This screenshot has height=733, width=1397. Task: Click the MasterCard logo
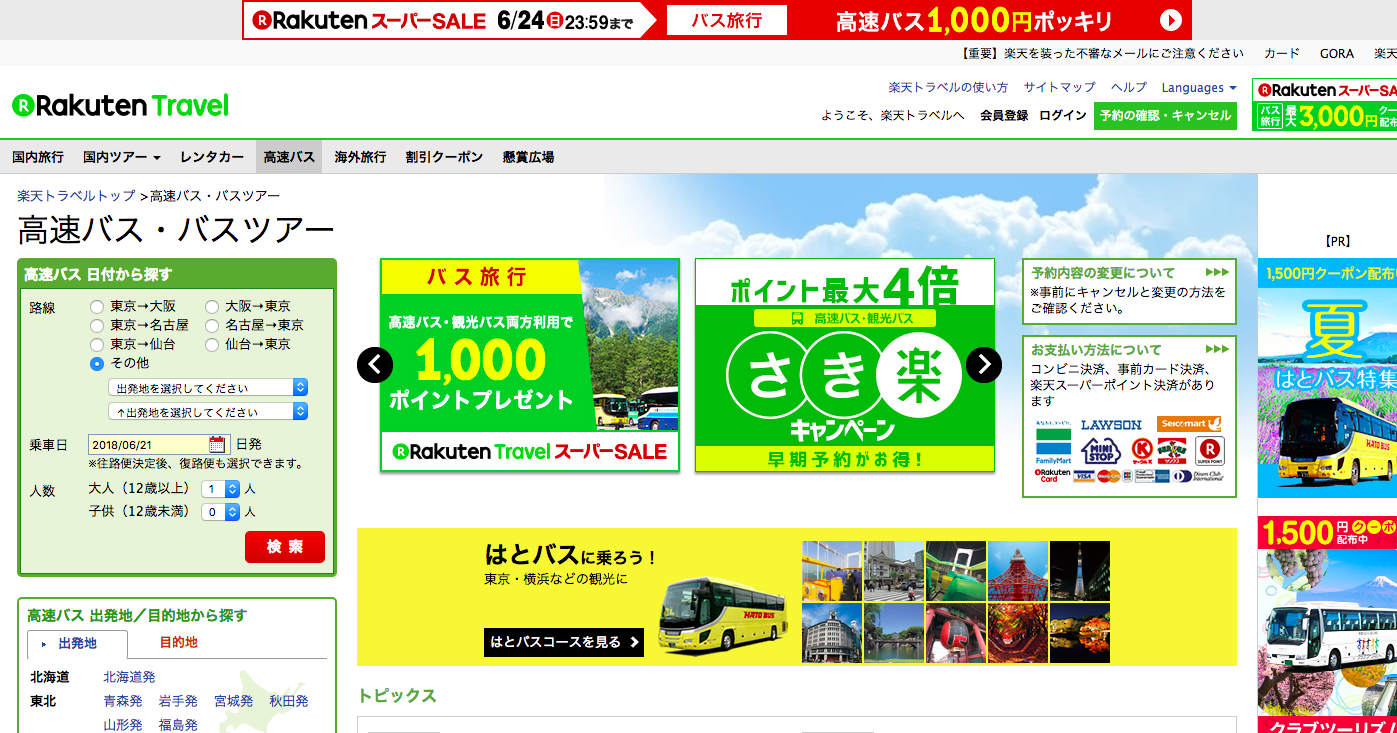tap(1108, 476)
